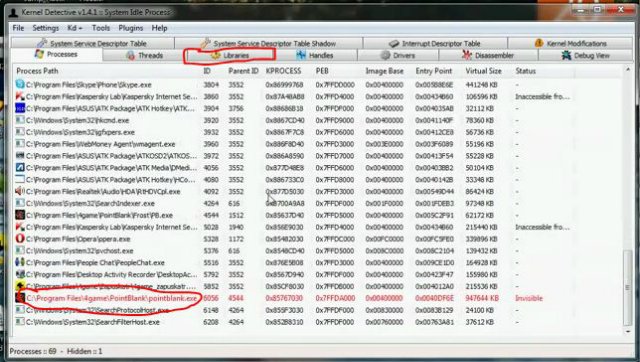Click the first Kaspersky icon, PID 3860
Image resolution: width=640 pixels, height=362 pixels.
tap(20, 96)
